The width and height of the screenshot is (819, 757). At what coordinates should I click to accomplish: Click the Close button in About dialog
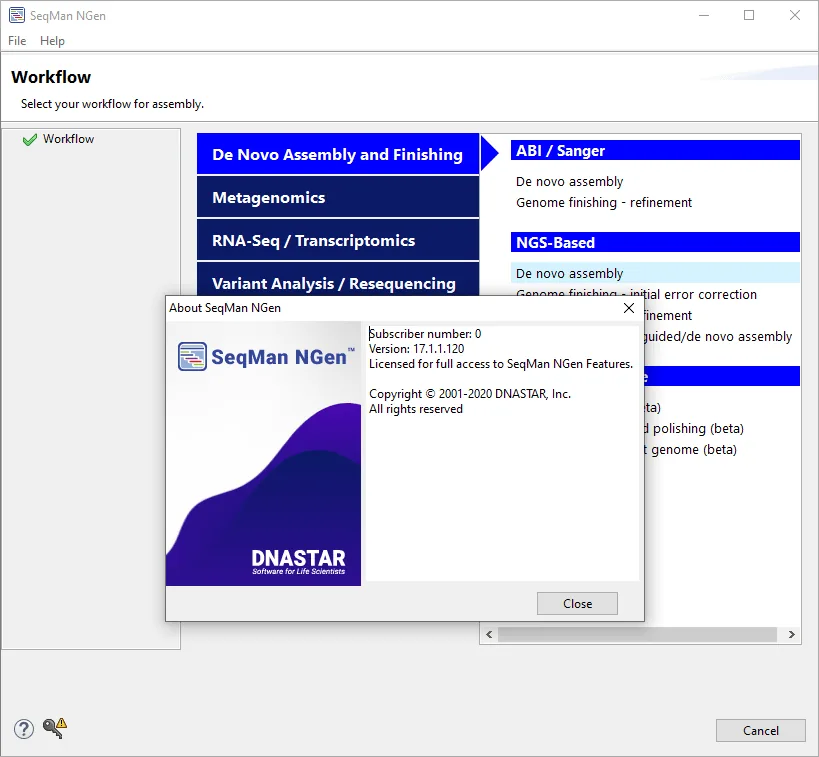coord(577,603)
